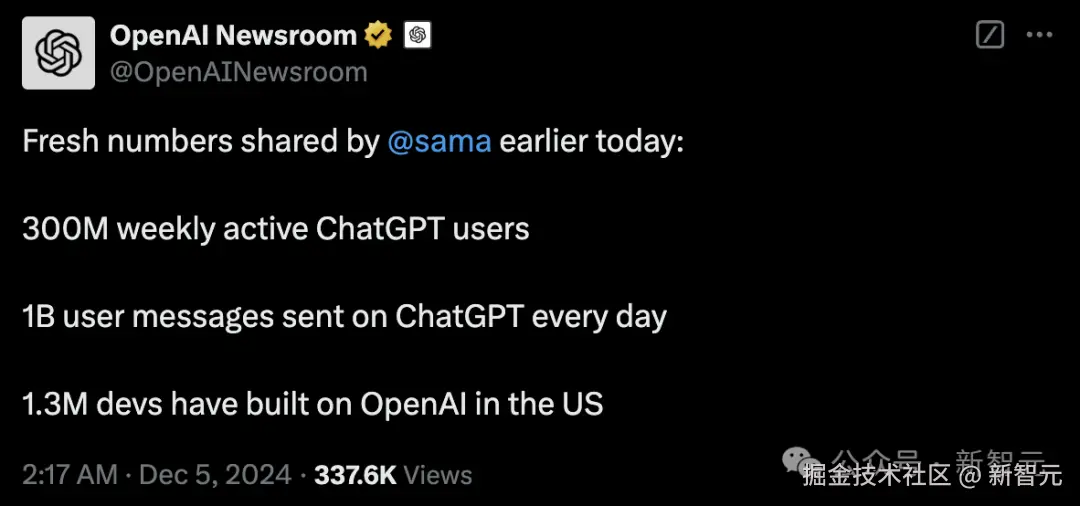
Task: Click the @OpenAINewsroom handle
Action: 238,72
